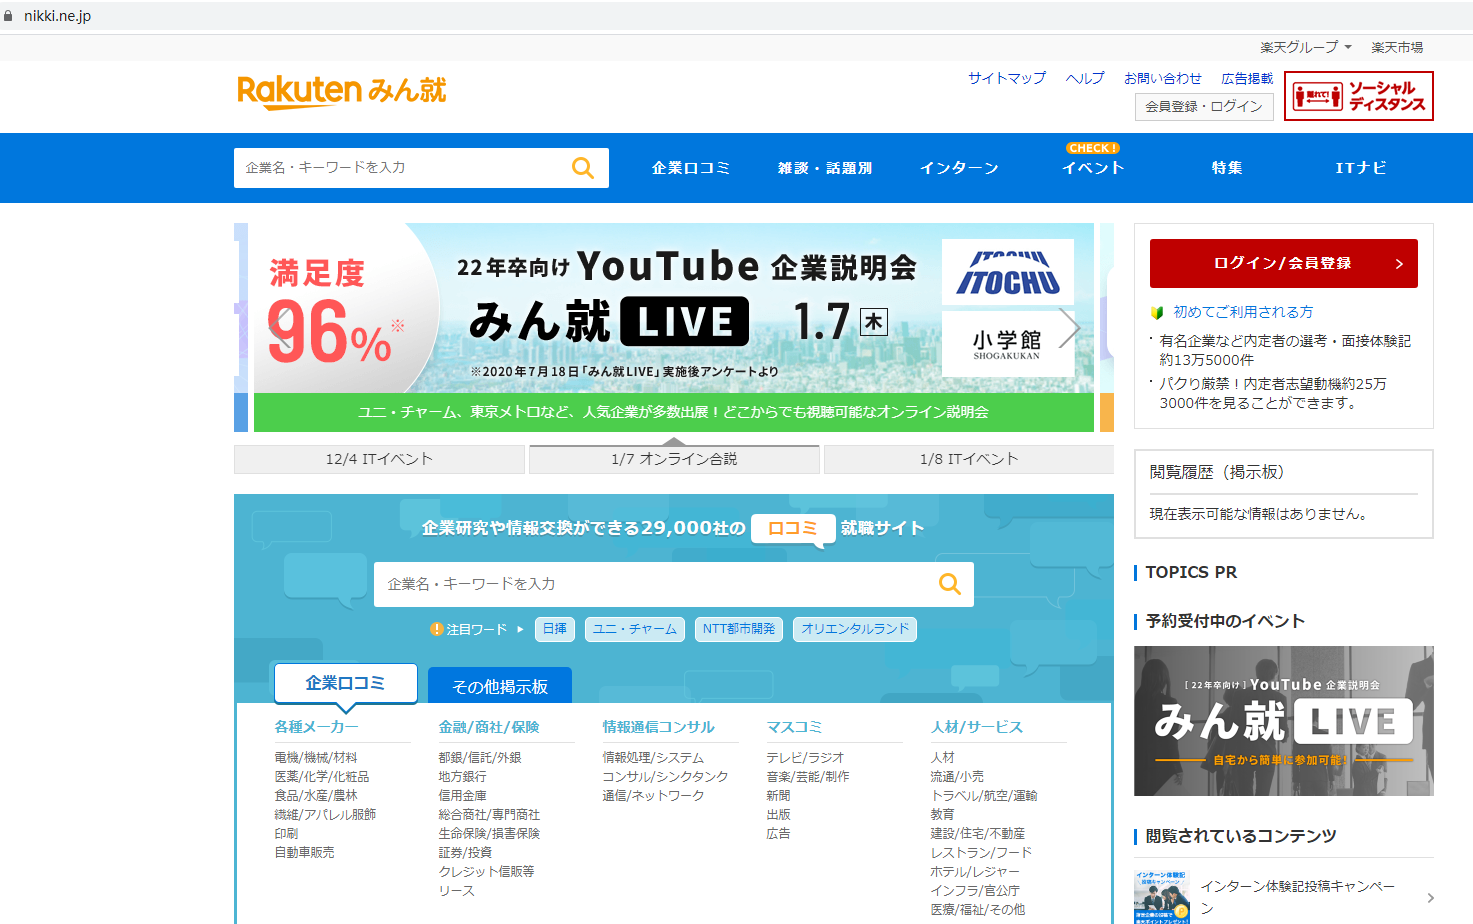Switch to the 企業口コミ board tab
Image resolution: width=1473 pixels, height=924 pixels.
(345, 683)
